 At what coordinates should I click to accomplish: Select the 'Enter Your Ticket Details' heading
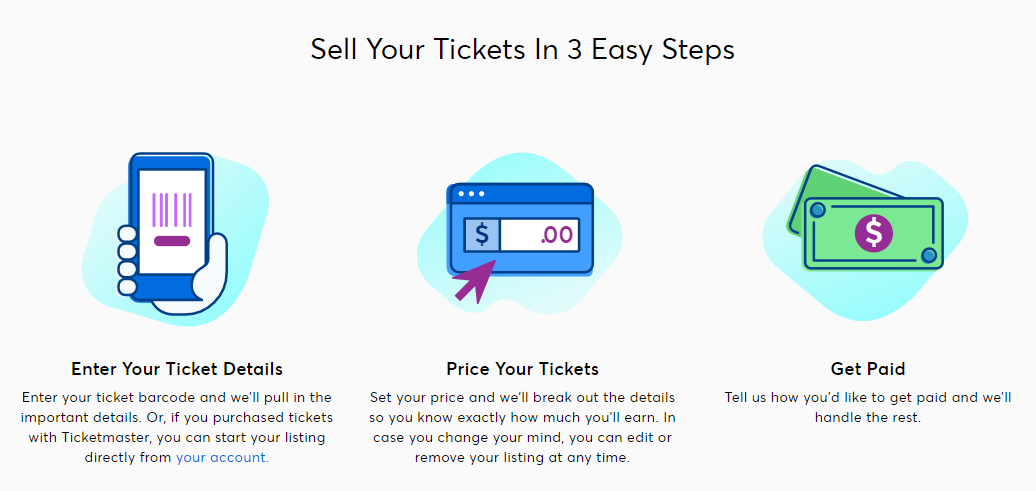coord(177,369)
